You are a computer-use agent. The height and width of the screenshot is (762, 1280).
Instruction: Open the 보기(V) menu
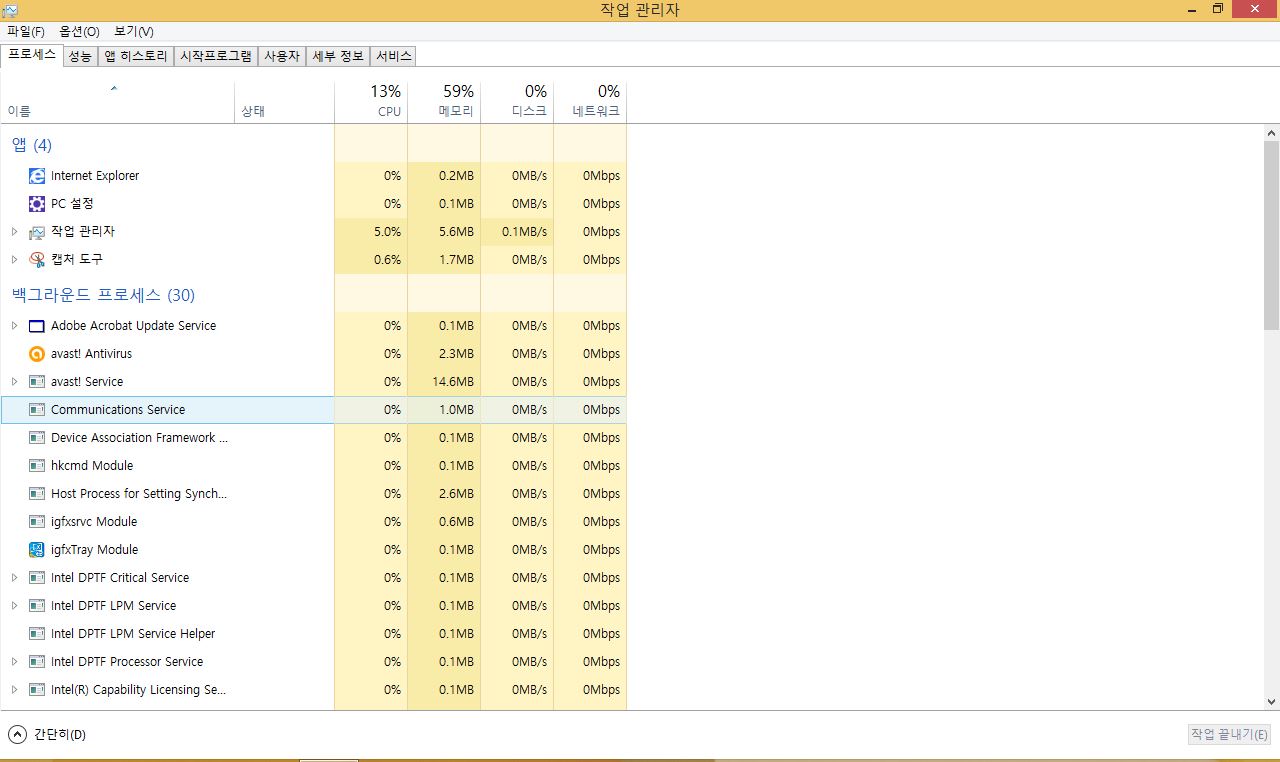[x=134, y=32]
